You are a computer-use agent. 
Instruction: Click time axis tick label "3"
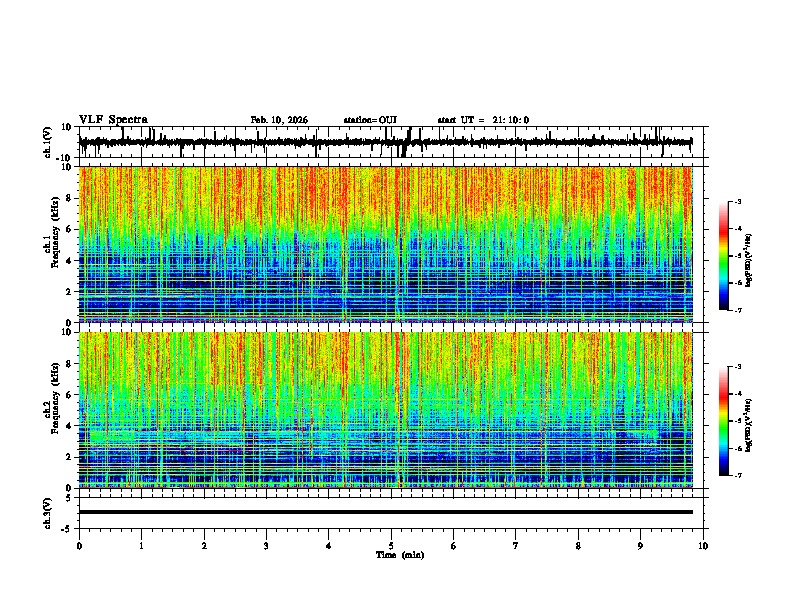pyautogui.click(x=266, y=546)
